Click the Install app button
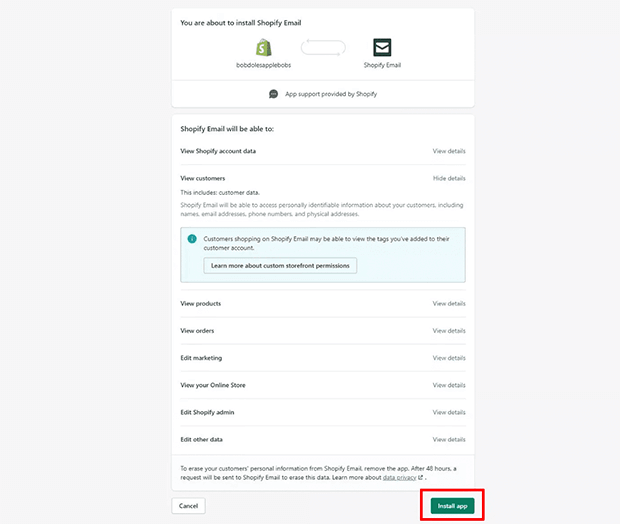The height and width of the screenshot is (524, 620). tap(452, 506)
